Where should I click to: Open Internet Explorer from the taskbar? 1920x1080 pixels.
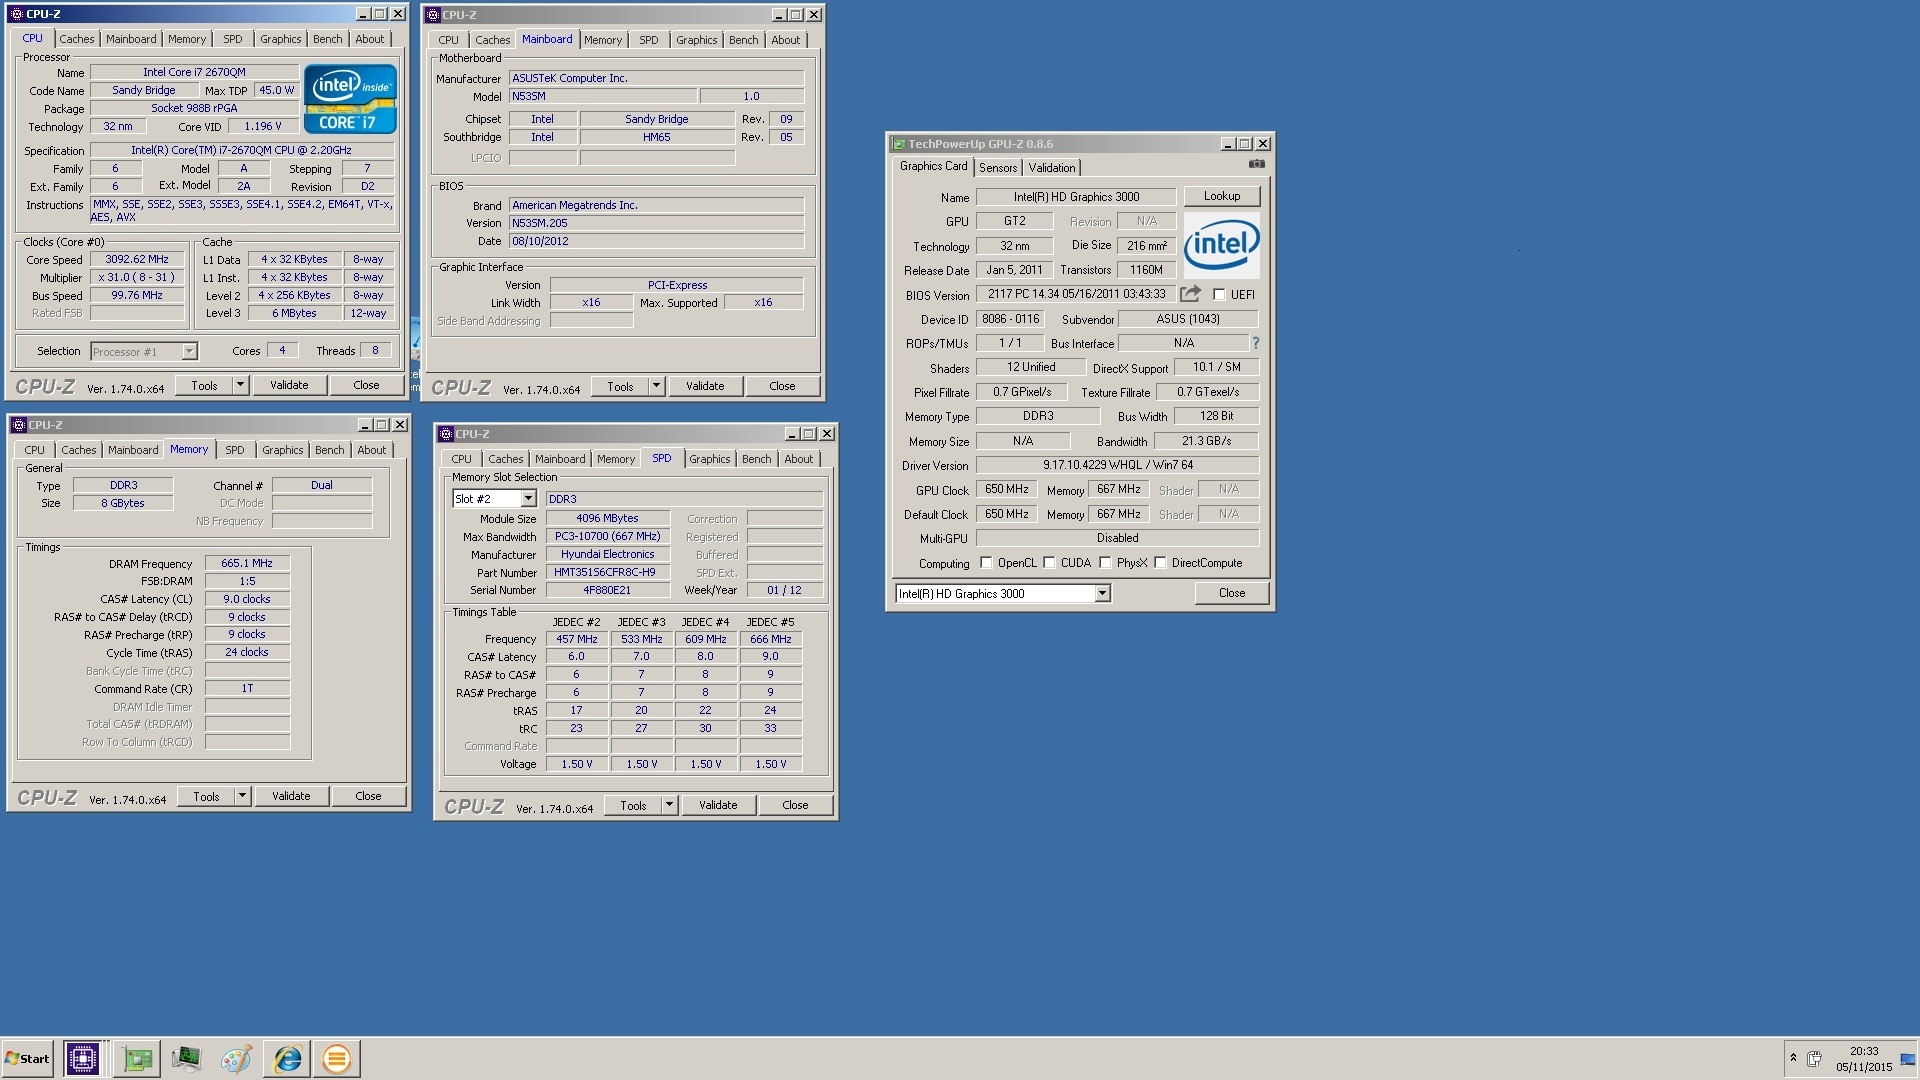click(287, 1058)
